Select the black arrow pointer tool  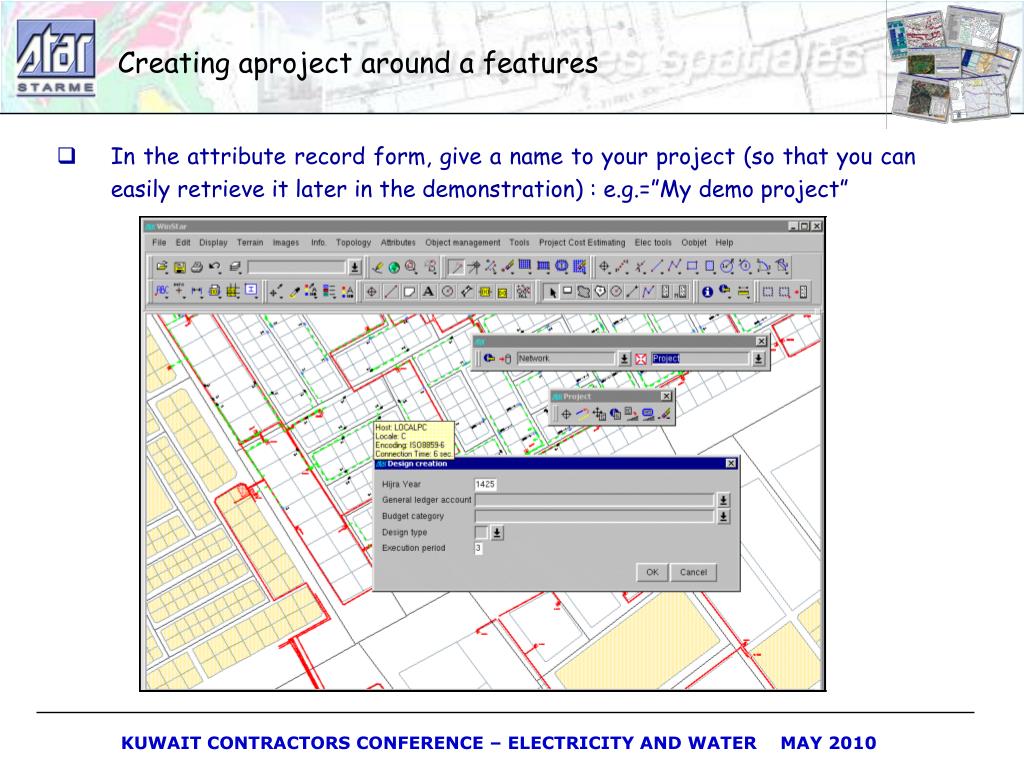click(x=553, y=292)
